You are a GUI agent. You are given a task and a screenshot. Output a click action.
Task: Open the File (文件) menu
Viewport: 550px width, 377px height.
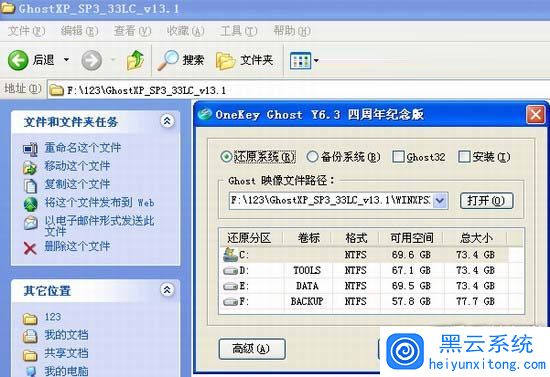click(x=26, y=31)
